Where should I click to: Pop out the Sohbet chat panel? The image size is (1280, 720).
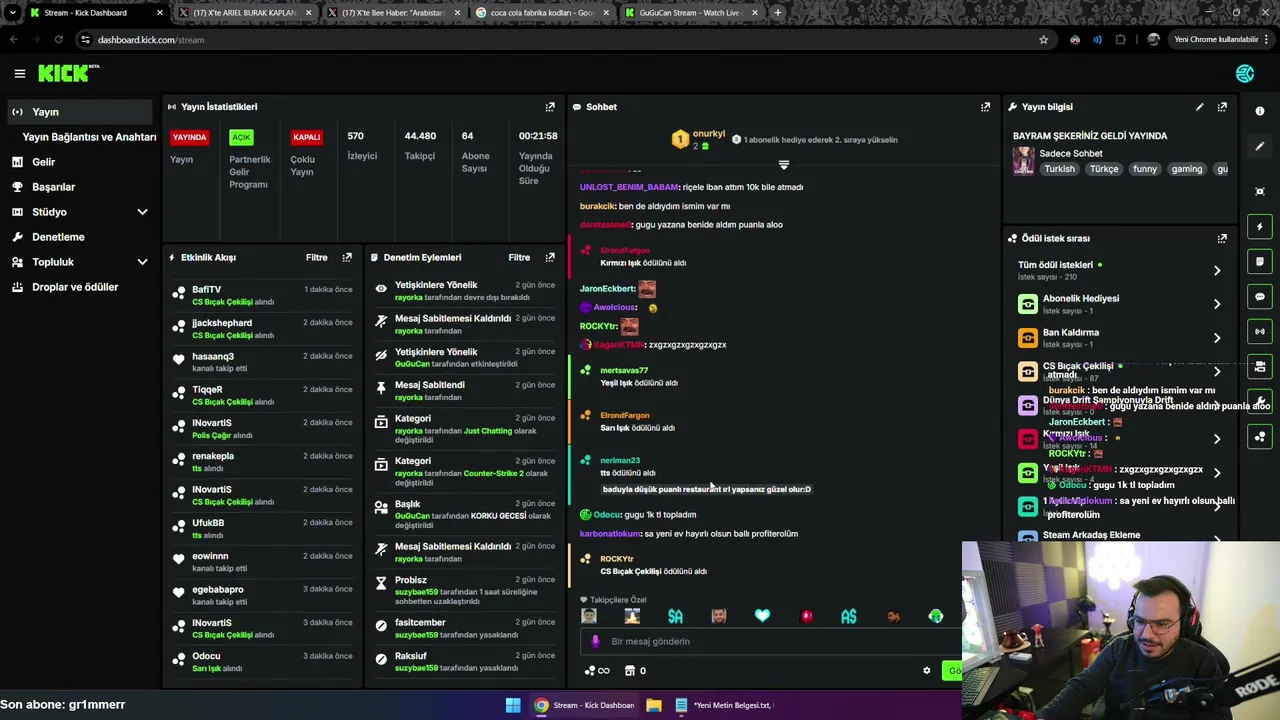tap(985, 107)
